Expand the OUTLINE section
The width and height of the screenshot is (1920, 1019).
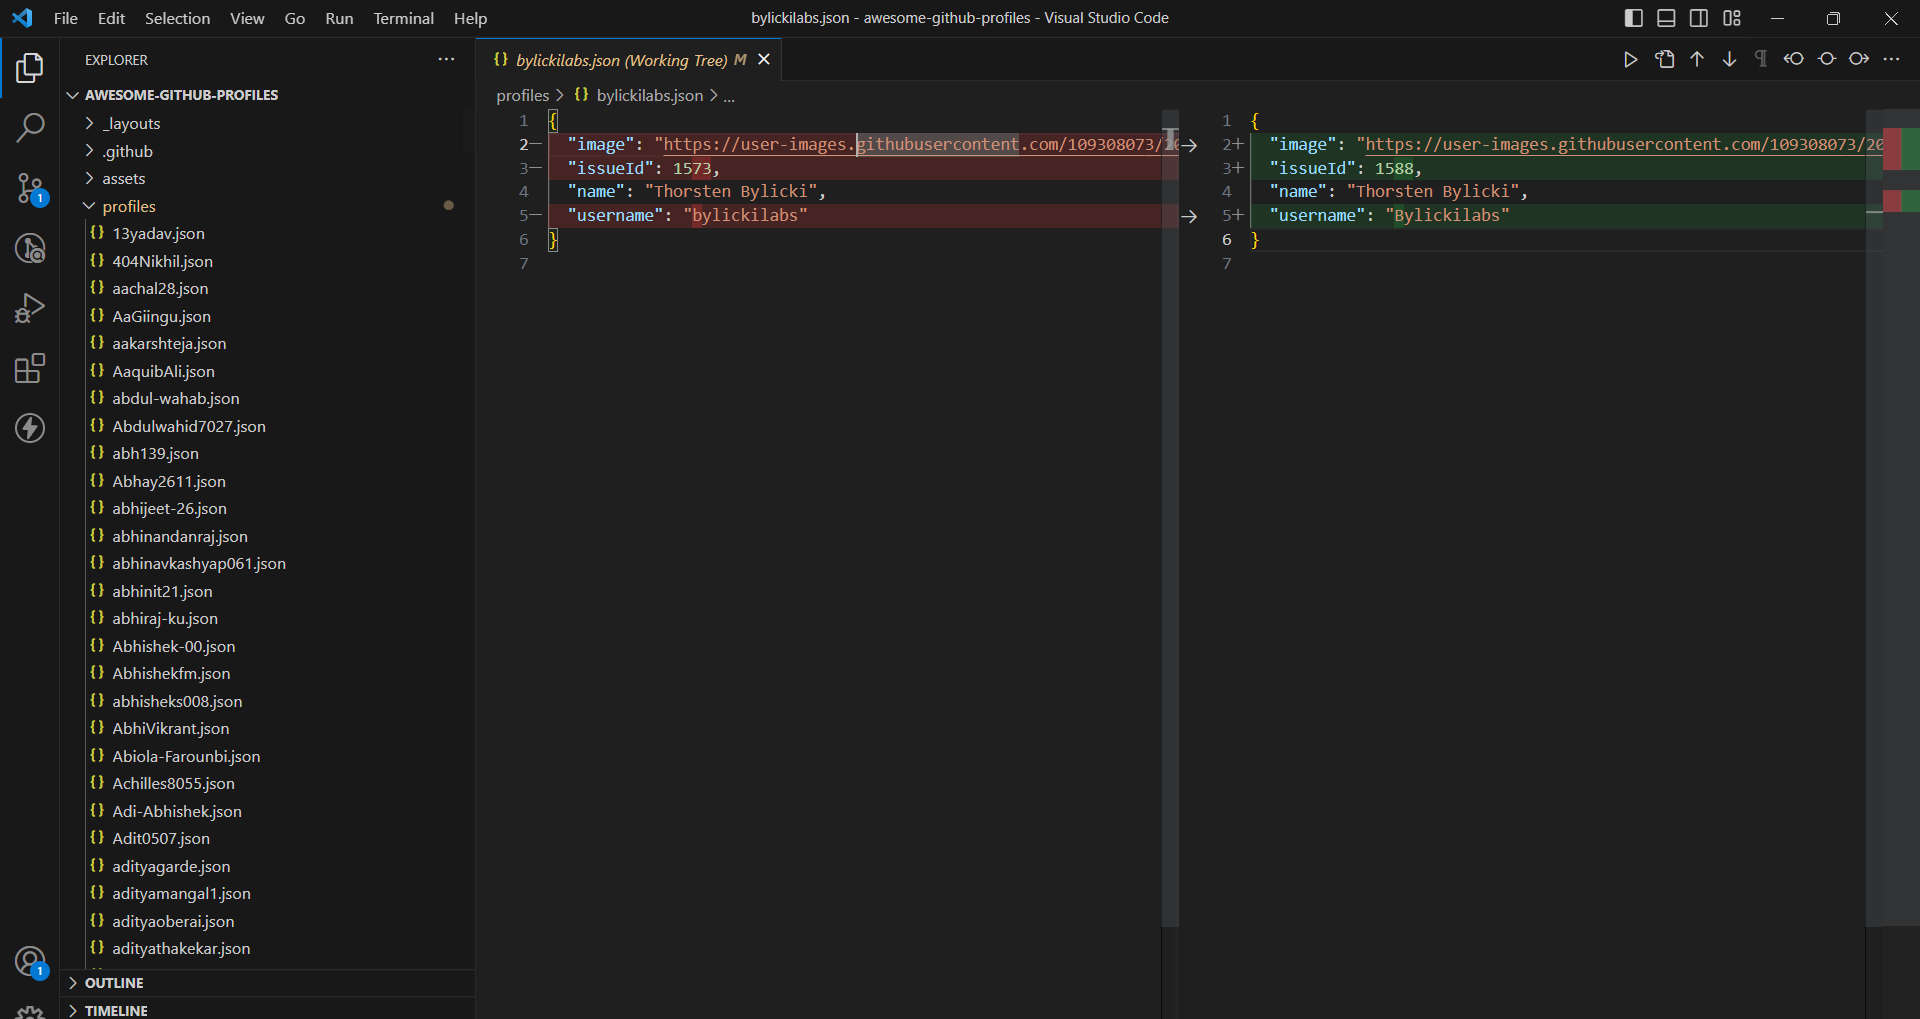117,983
